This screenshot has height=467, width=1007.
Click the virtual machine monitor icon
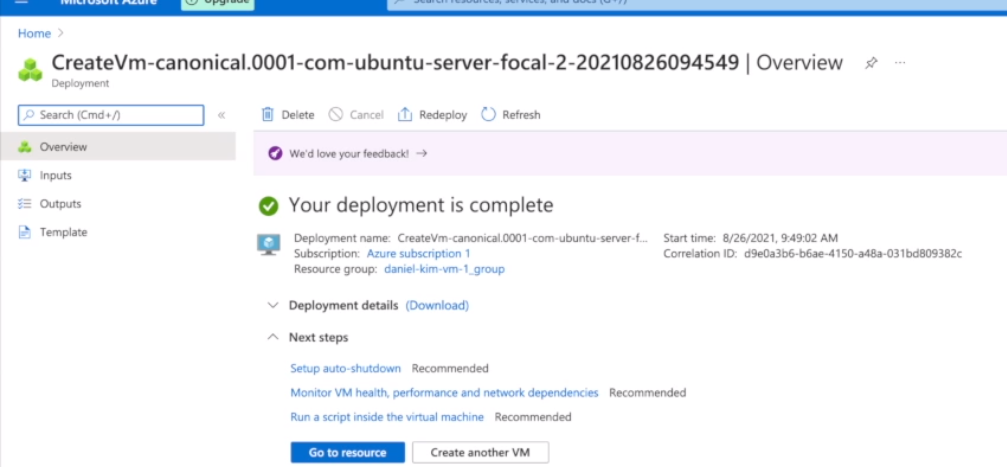click(268, 245)
